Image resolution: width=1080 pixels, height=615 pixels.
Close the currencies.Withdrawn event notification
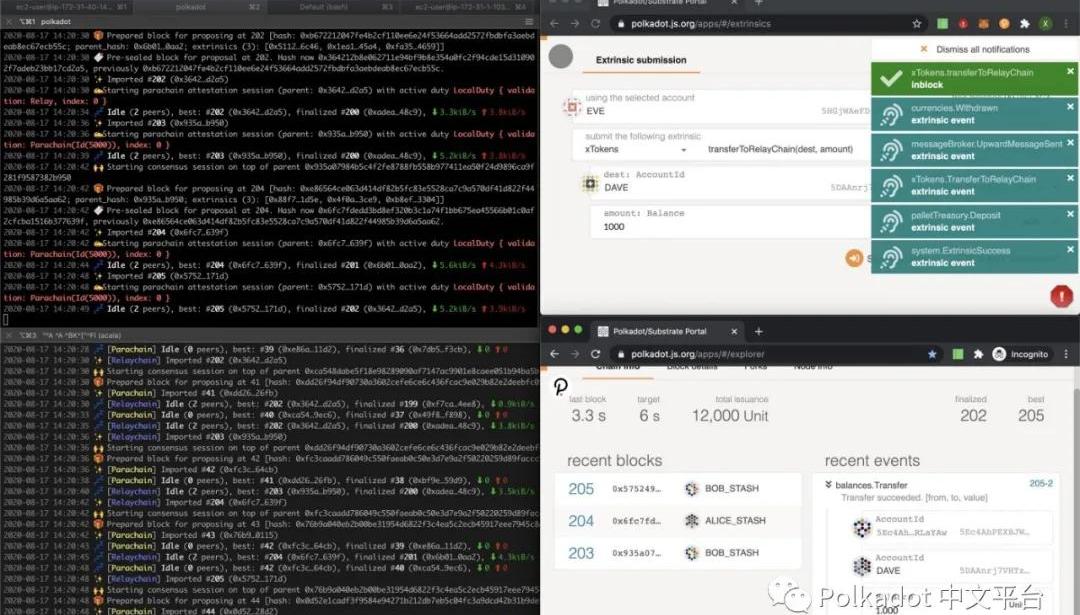pyautogui.click(x=1070, y=107)
